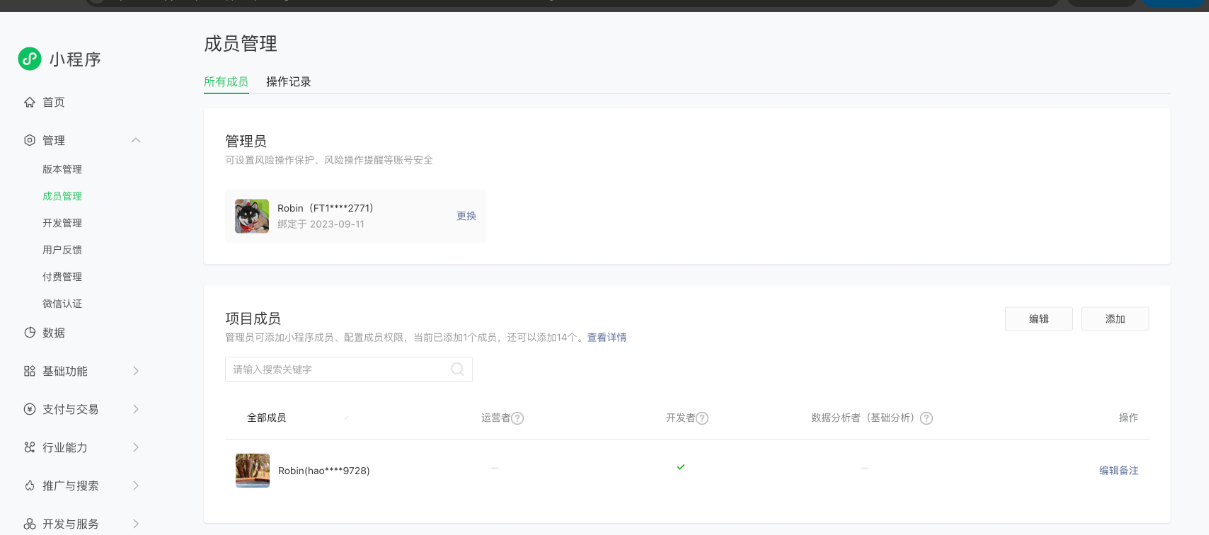Click 更换 link beside administrator Robin
This screenshot has width=1209, height=535.
(x=466, y=216)
